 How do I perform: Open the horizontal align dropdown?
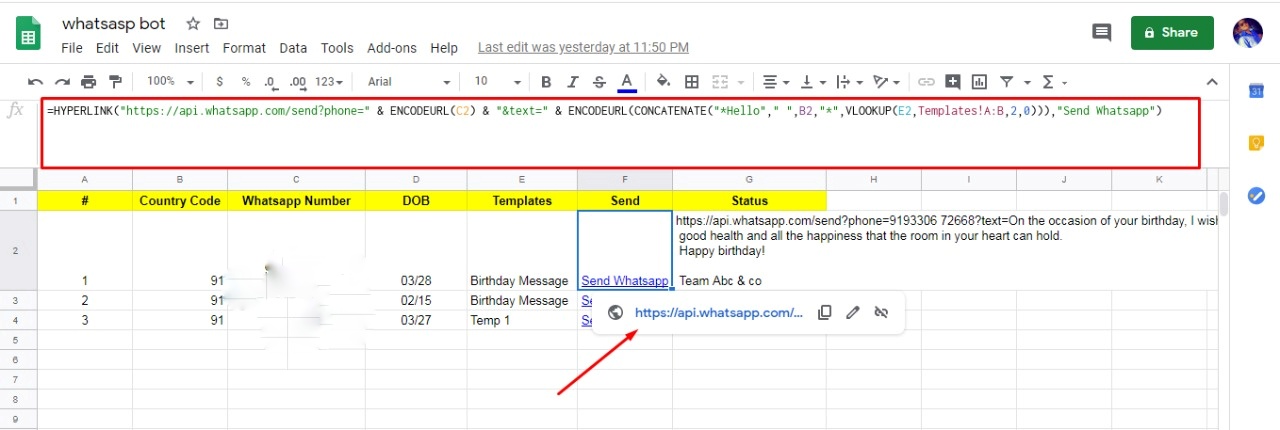coord(774,82)
